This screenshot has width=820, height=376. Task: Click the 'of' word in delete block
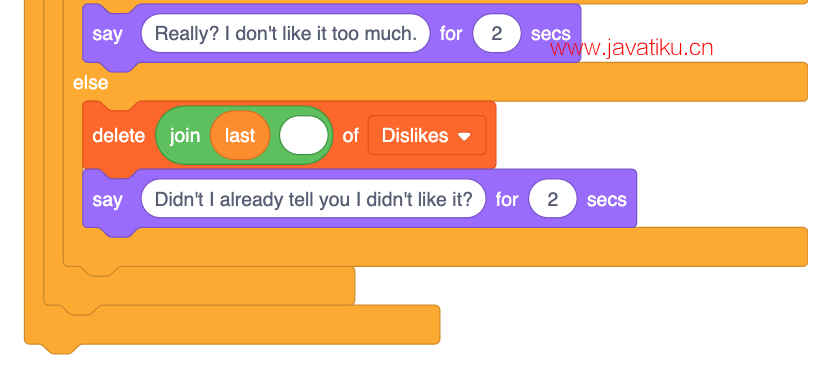pyautogui.click(x=350, y=135)
